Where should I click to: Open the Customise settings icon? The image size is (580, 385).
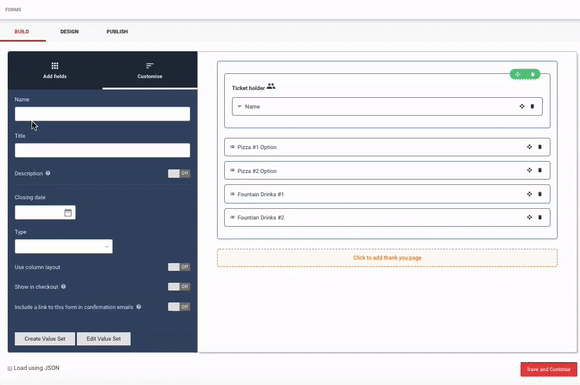(x=149, y=66)
